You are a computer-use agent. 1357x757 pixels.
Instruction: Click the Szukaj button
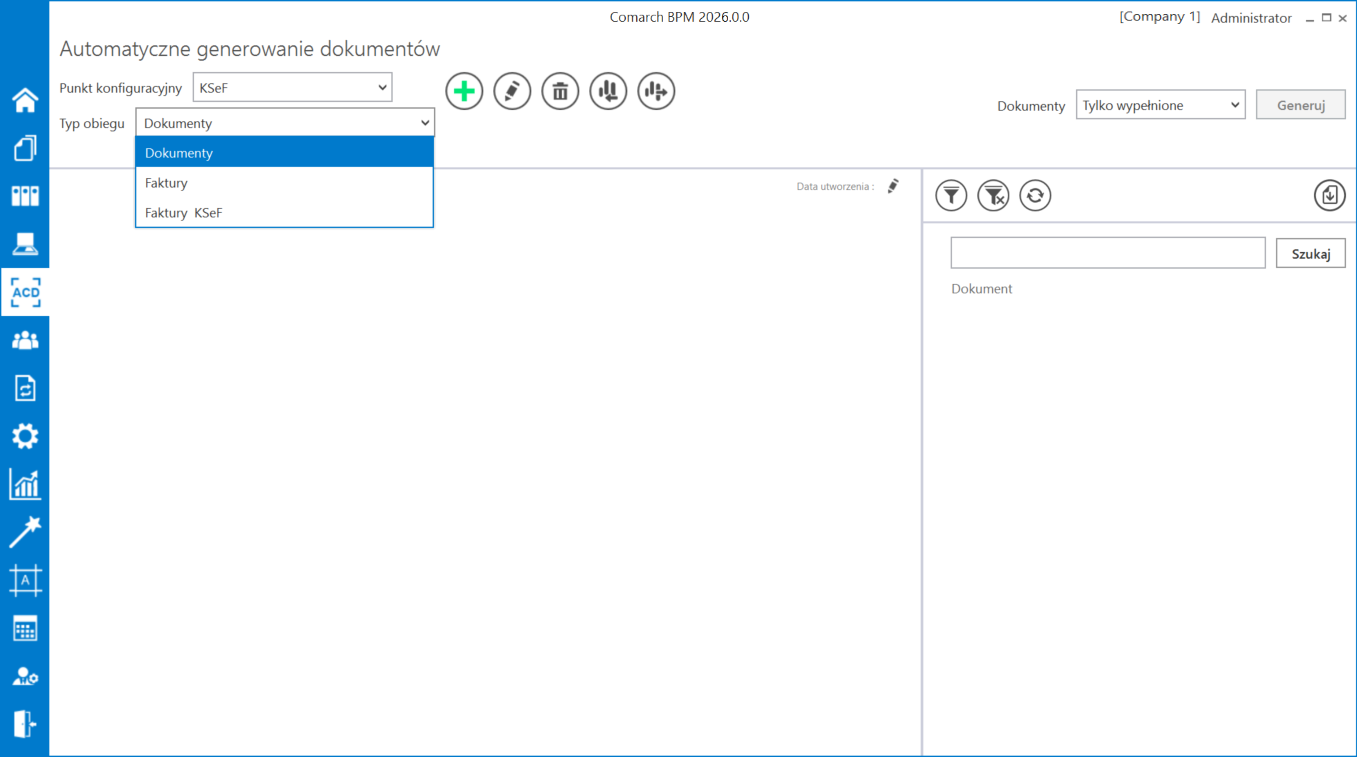1310,253
